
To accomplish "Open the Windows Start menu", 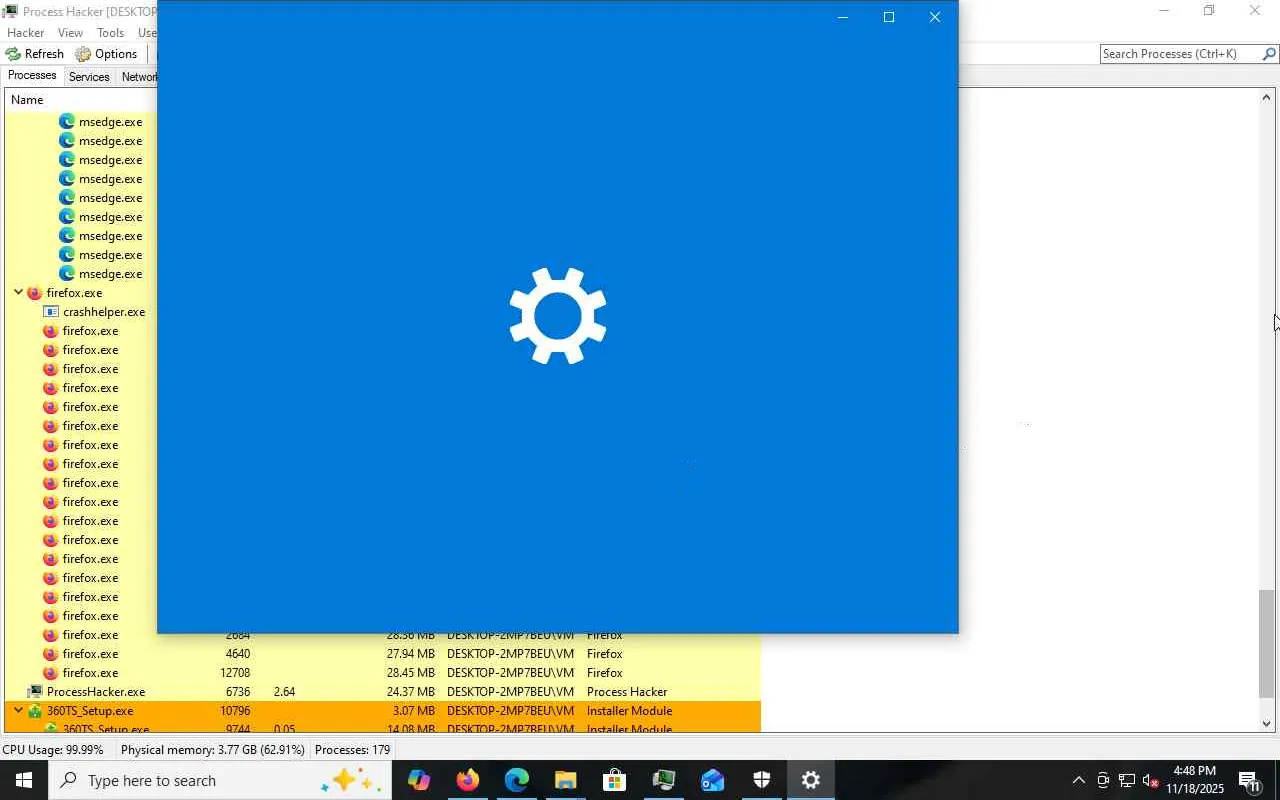I will coord(24,780).
